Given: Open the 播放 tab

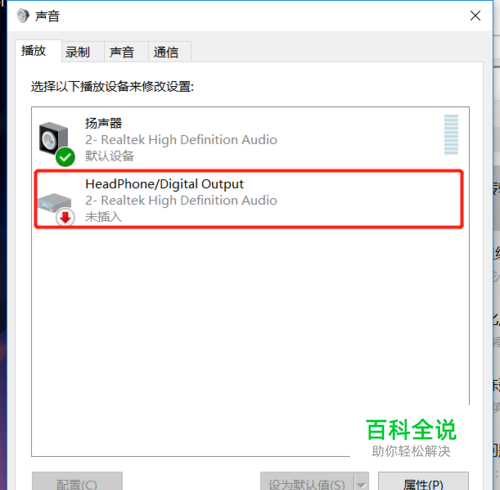Looking at the screenshot, I should click(x=34, y=51).
